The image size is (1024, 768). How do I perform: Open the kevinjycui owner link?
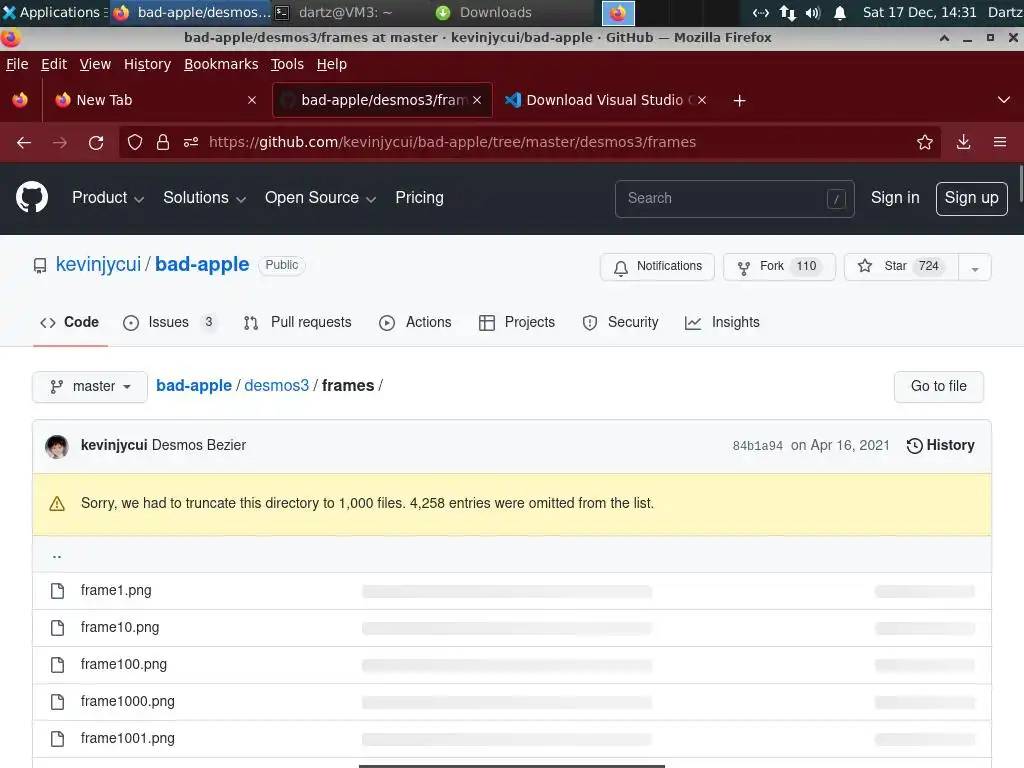click(99, 264)
